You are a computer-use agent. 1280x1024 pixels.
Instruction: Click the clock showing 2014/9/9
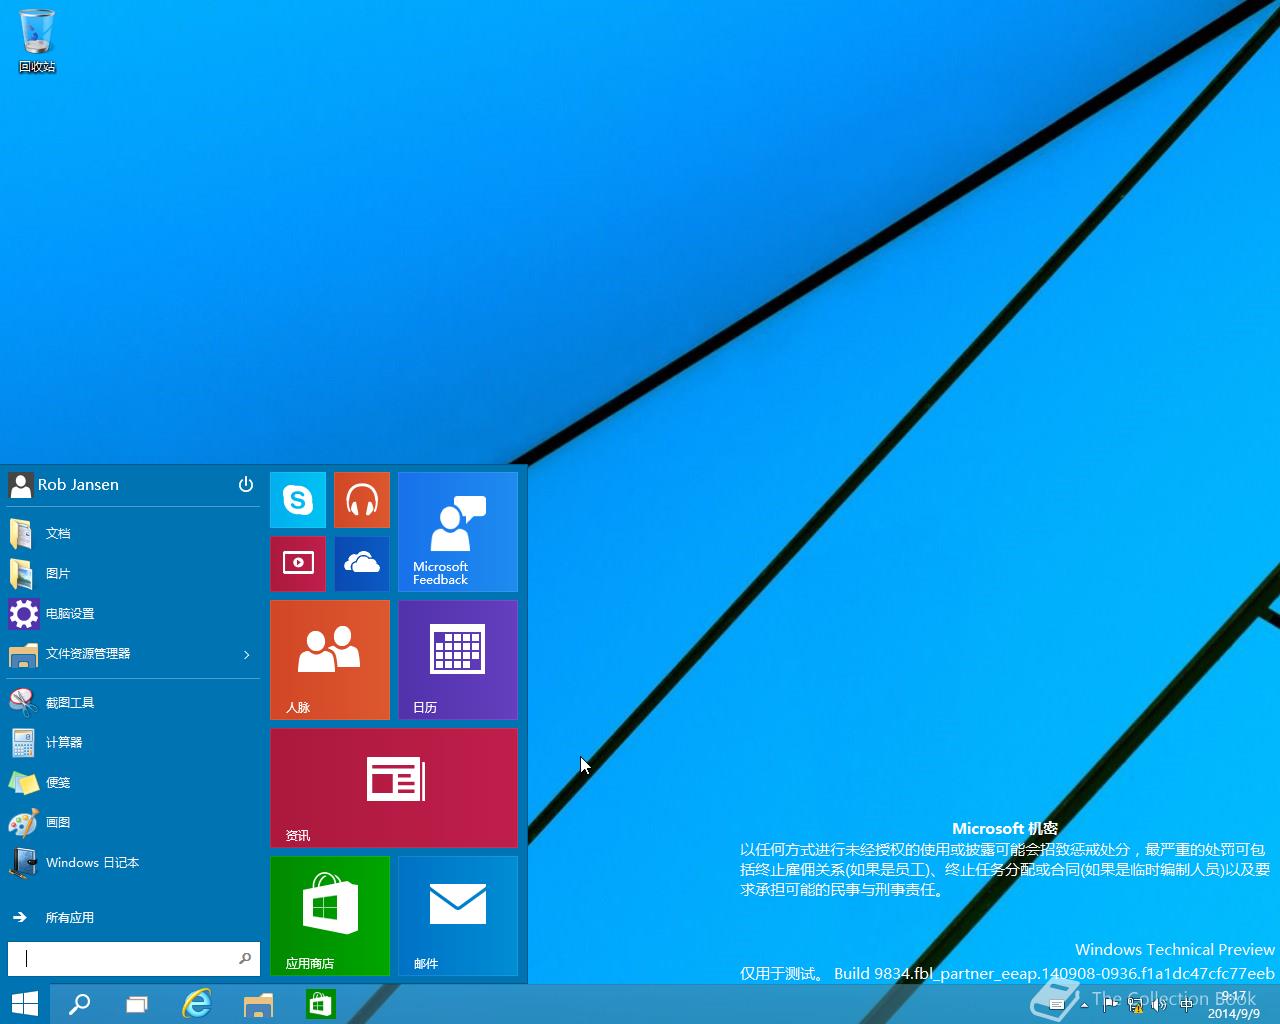(x=1234, y=1005)
